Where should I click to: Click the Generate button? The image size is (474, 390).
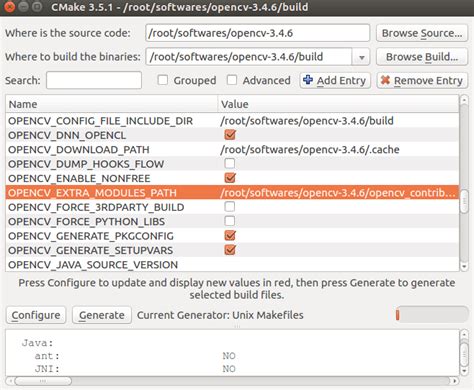[x=102, y=315]
